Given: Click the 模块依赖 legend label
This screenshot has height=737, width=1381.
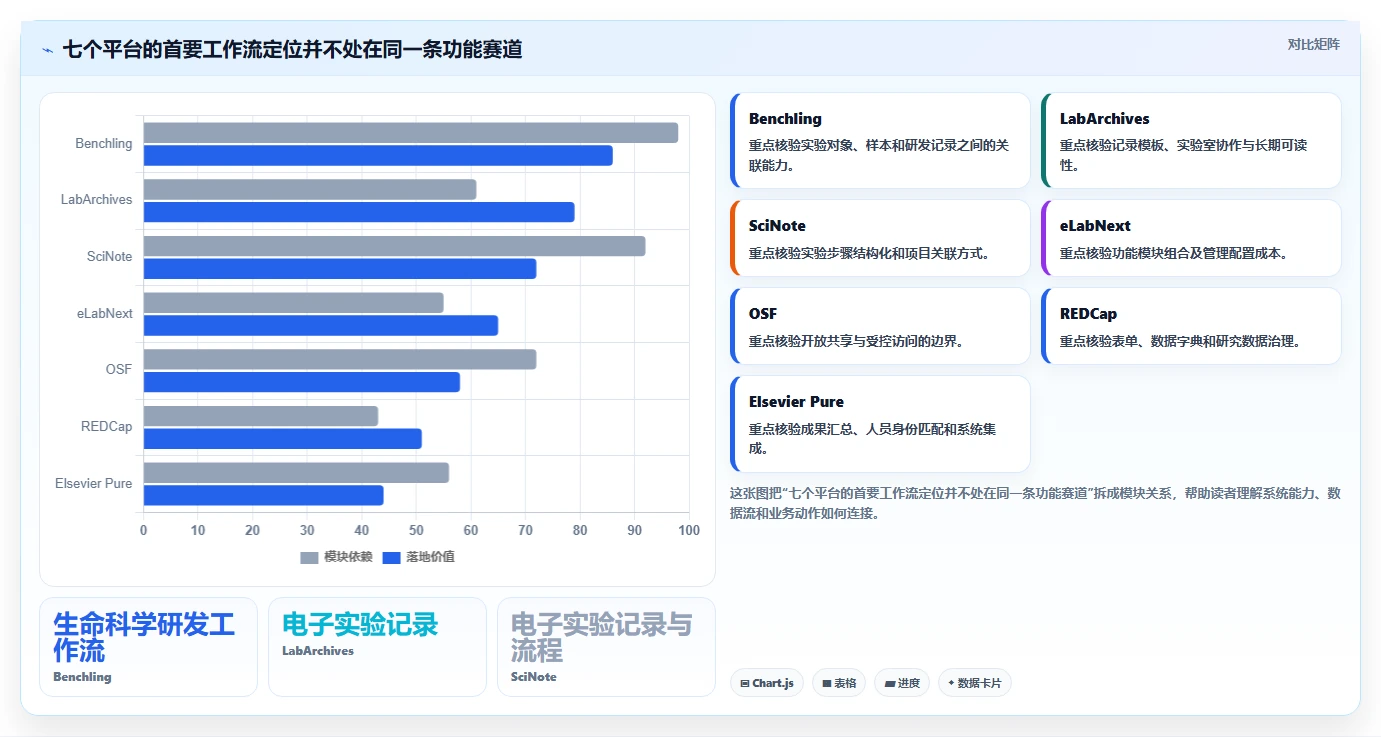Looking at the screenshot, I should click(x=347, y=557).
